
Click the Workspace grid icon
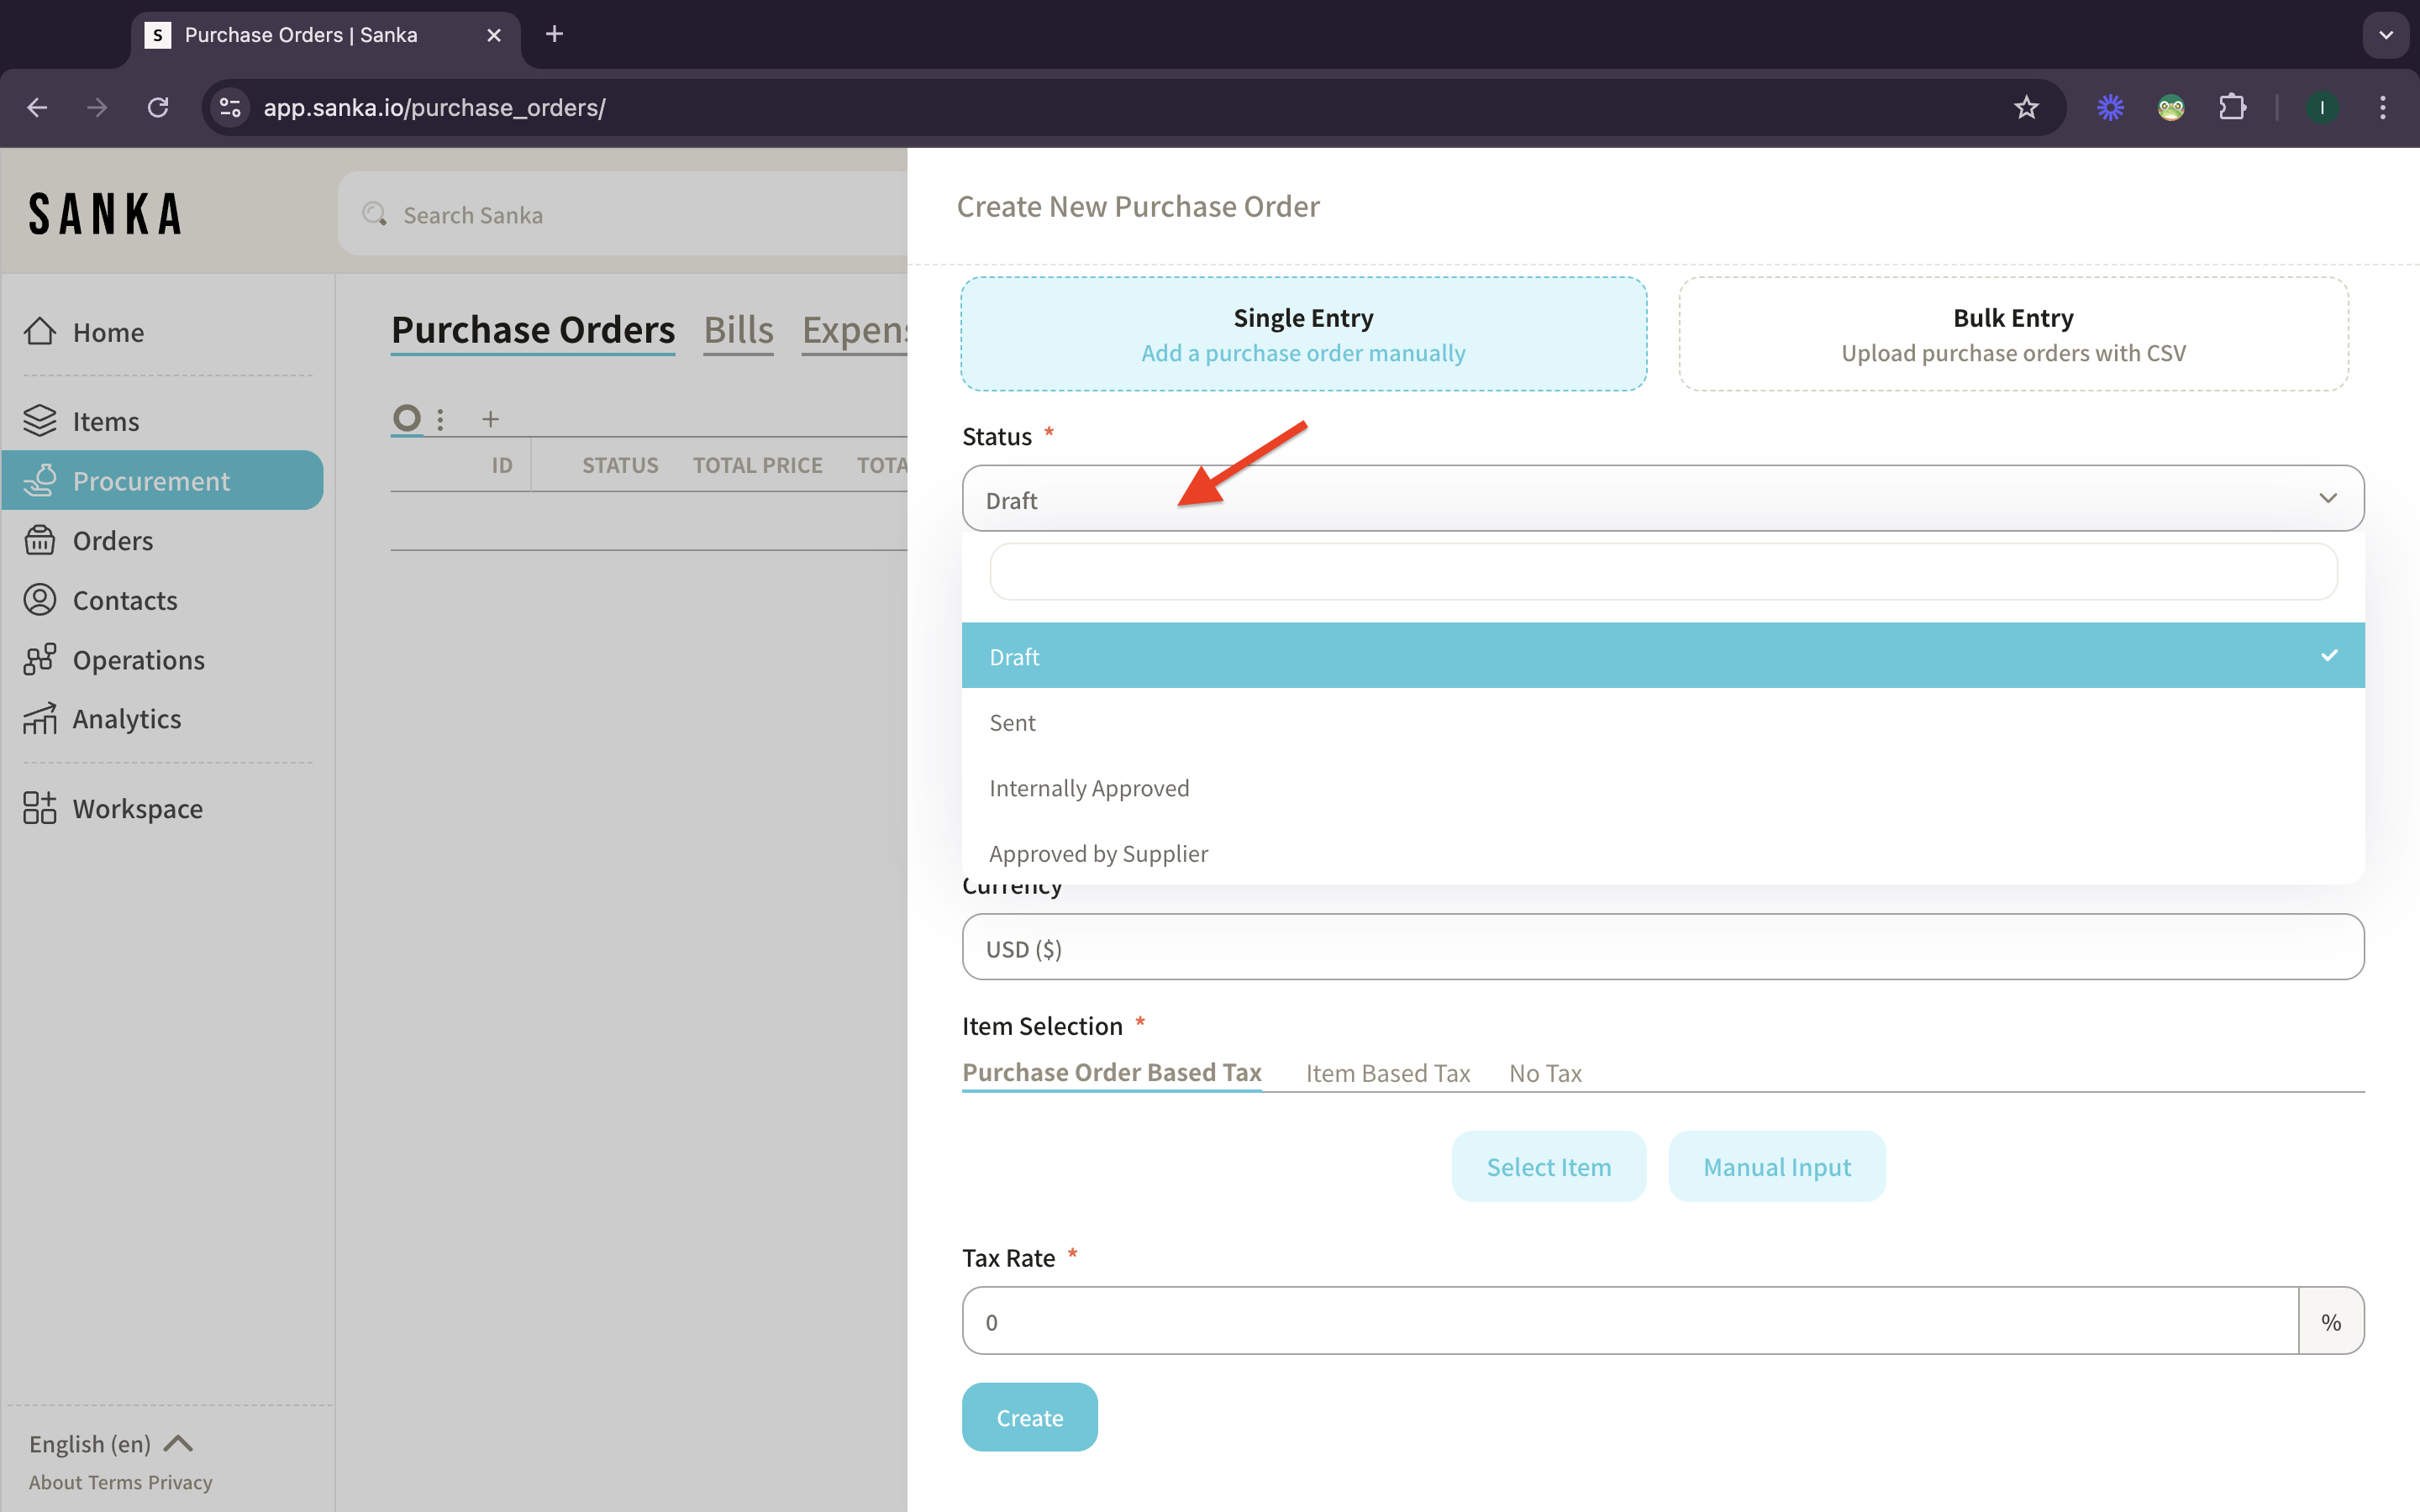[x=40, y=808]
